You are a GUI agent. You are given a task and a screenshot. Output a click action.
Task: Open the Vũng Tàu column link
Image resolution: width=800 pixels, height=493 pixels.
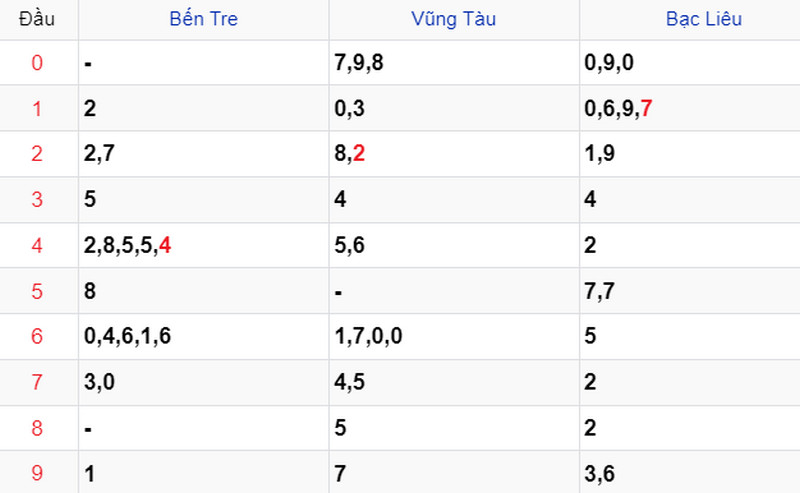(454, 19)
